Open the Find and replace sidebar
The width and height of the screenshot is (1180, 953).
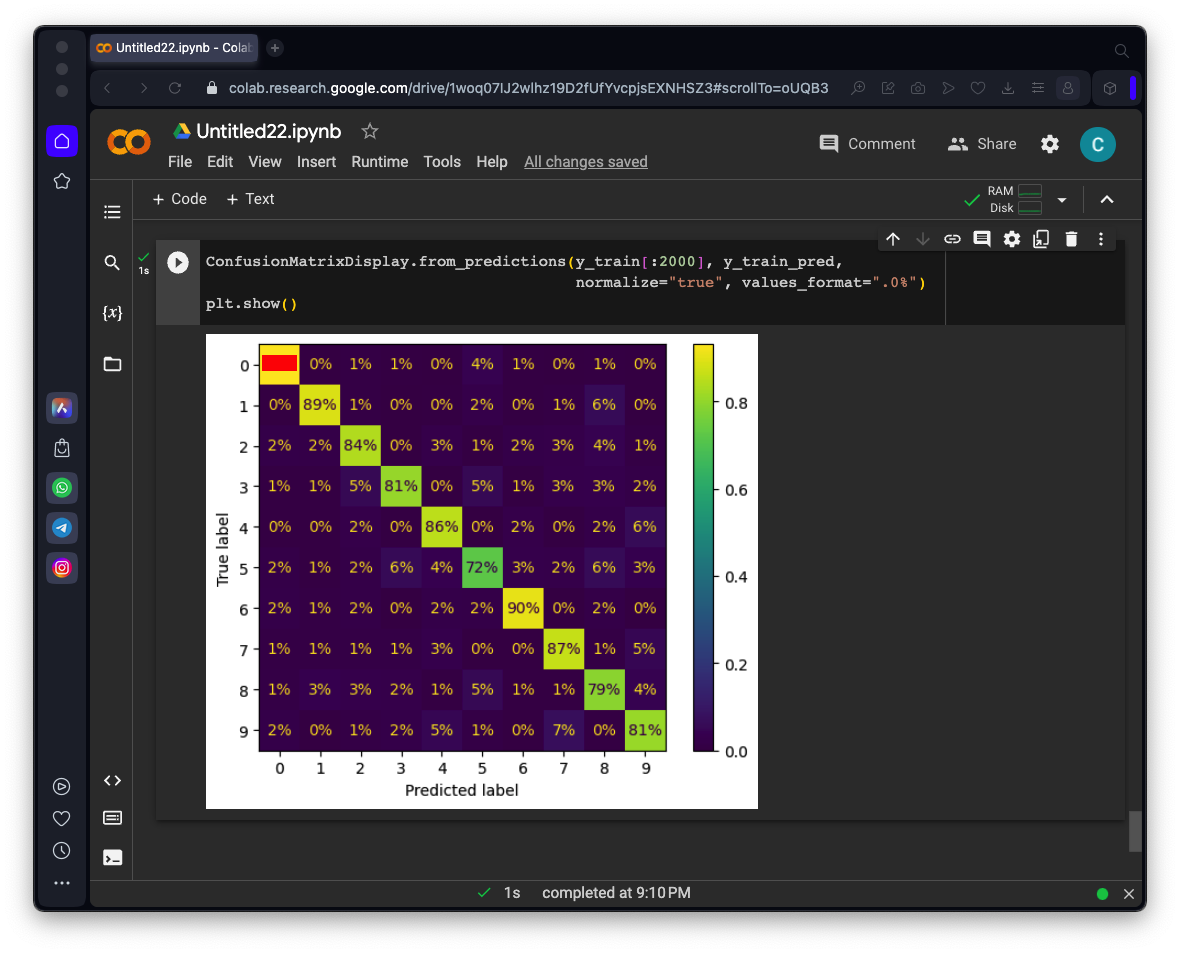(x=112, y=263)
